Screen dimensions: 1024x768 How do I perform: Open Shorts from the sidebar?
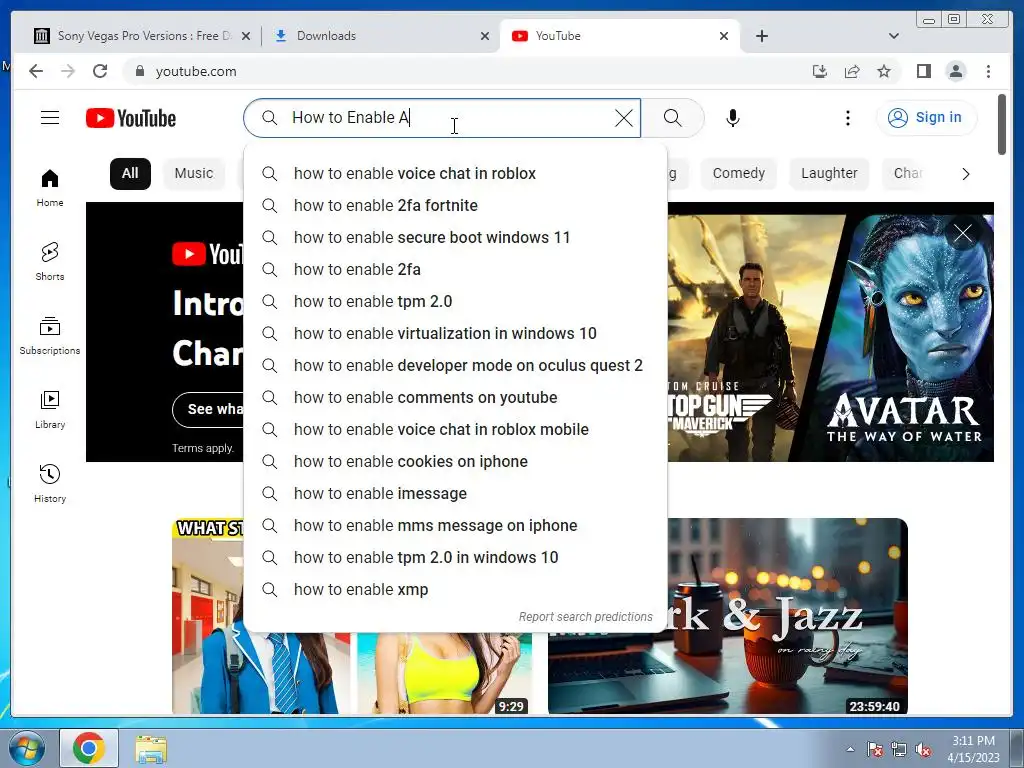(50, 262)
